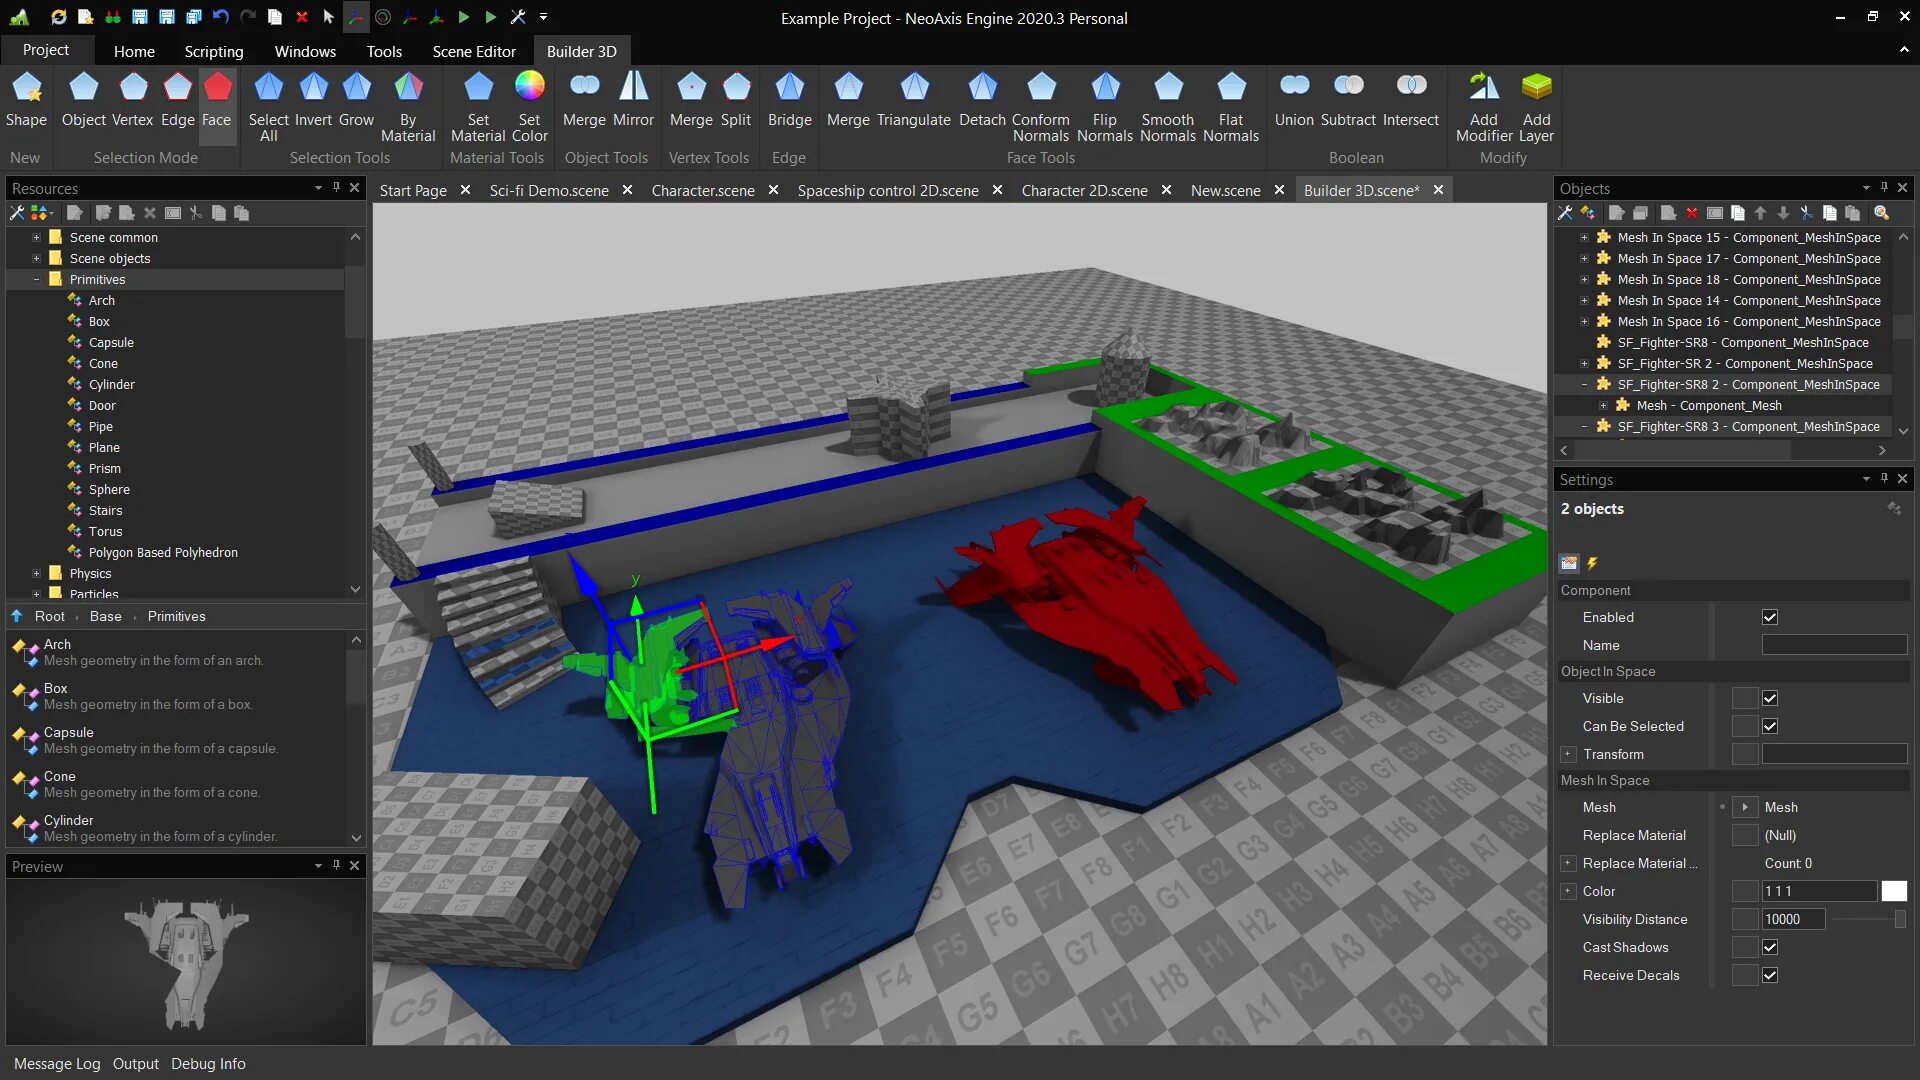Select the Mirror object tool

click(x=632, y=99)
